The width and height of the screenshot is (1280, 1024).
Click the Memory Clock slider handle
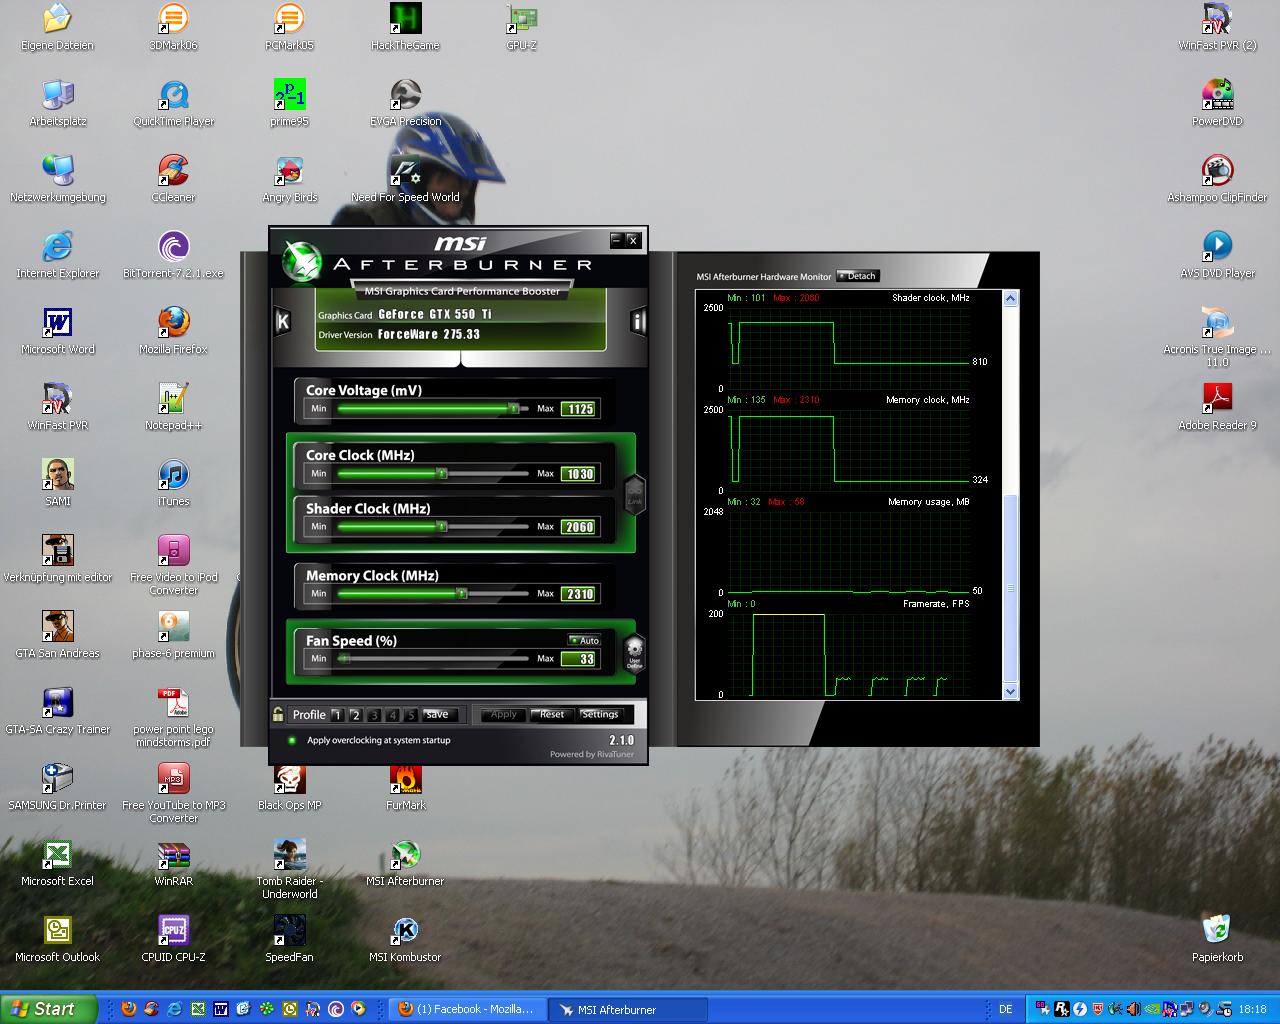[x=461, y=593]
